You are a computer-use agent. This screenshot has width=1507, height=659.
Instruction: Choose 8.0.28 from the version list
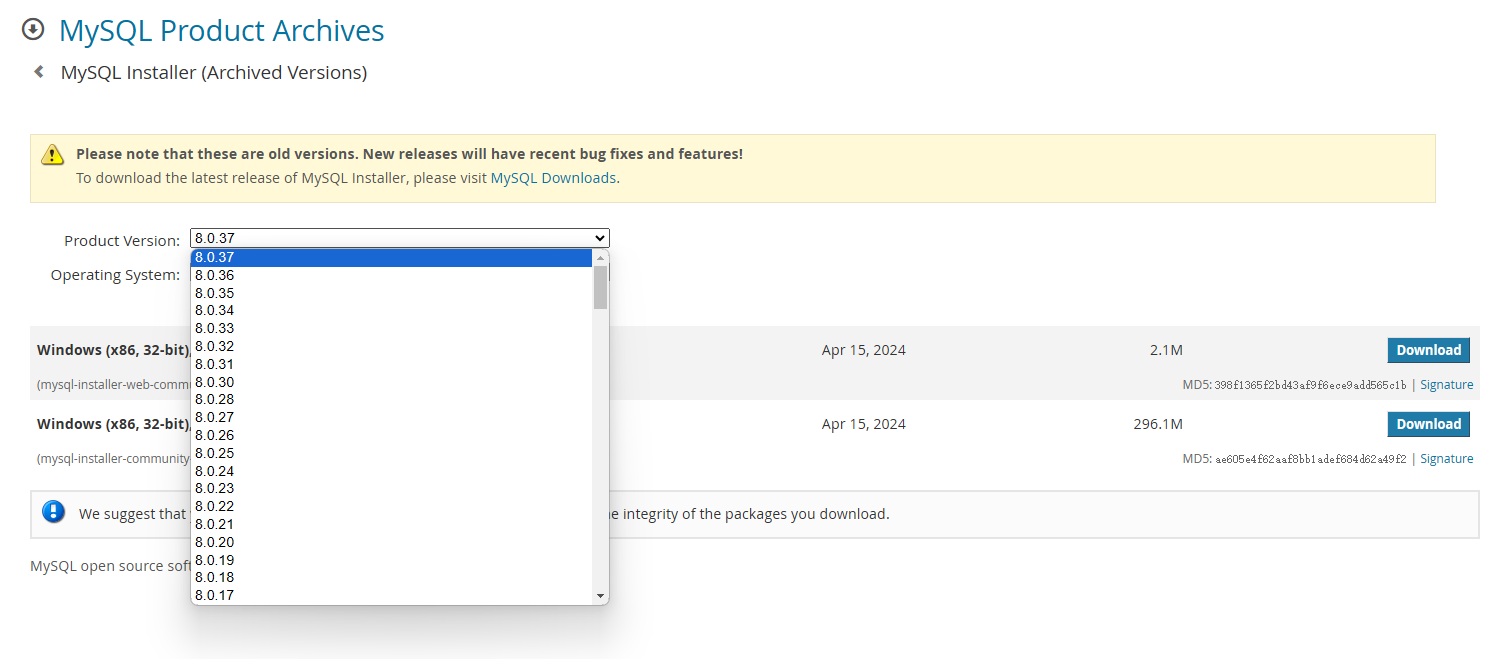click(391, 399)
